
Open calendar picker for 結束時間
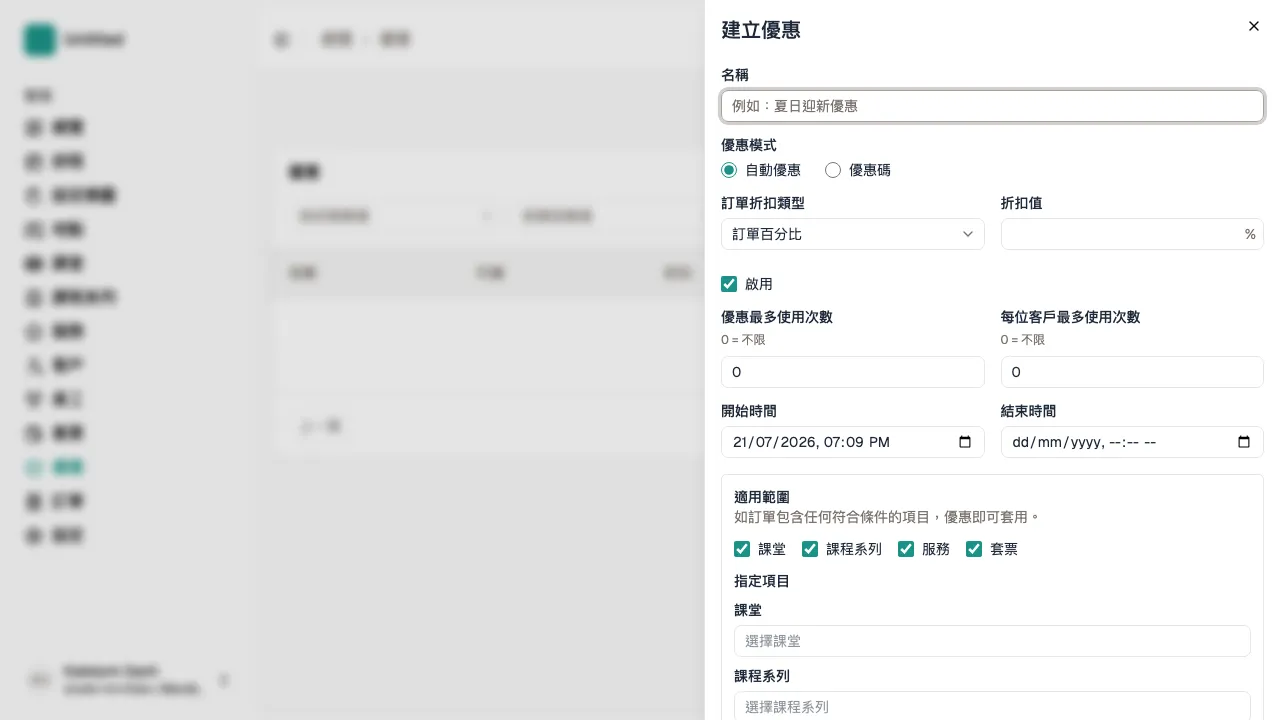click(x=1244, y=442)
